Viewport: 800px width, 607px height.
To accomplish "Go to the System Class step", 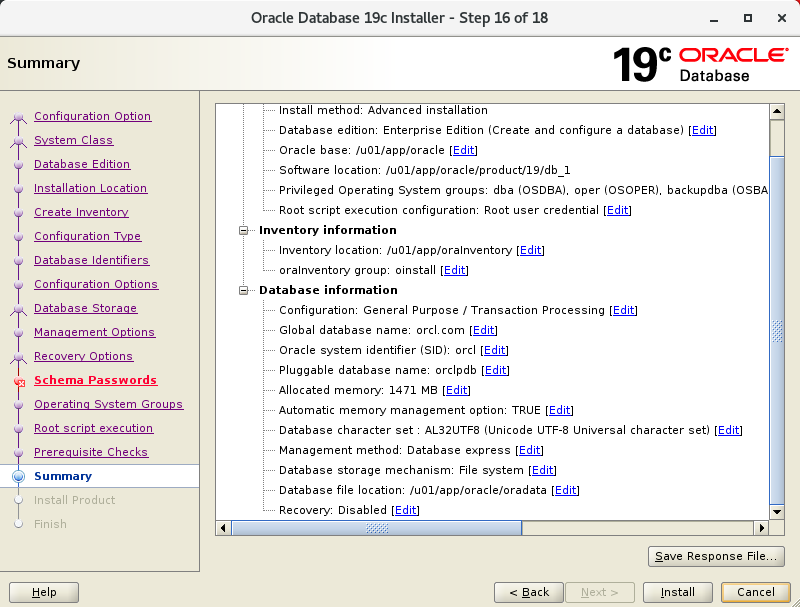I will point(73,140).
